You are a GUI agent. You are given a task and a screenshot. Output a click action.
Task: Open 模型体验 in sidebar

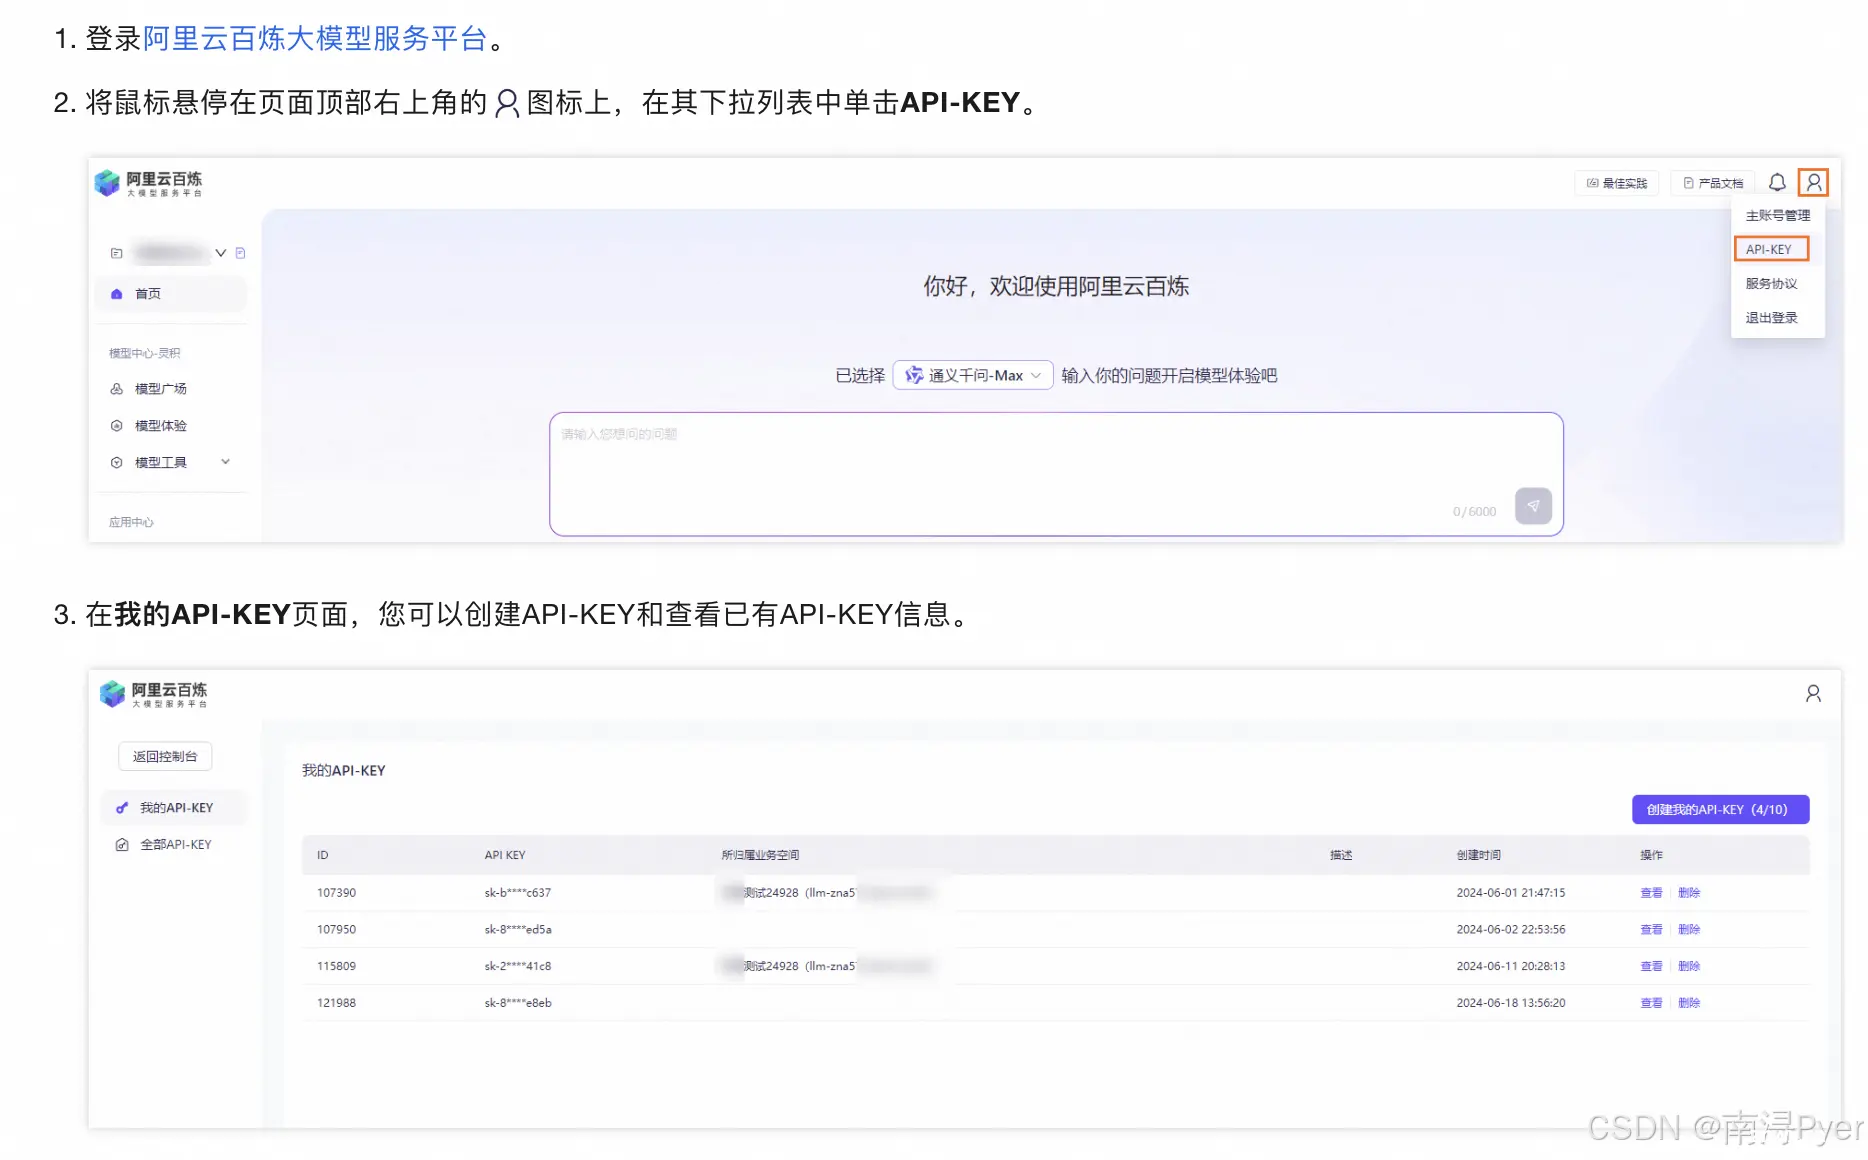[x=160, y=425]
